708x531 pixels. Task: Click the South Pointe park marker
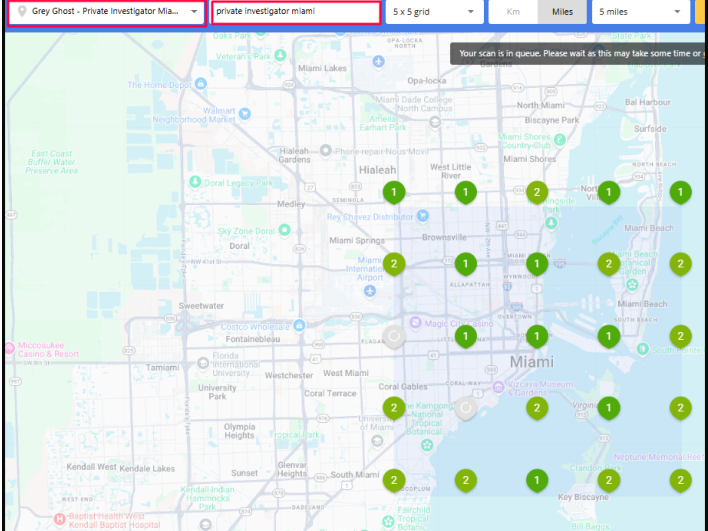[x=643, y=349]
